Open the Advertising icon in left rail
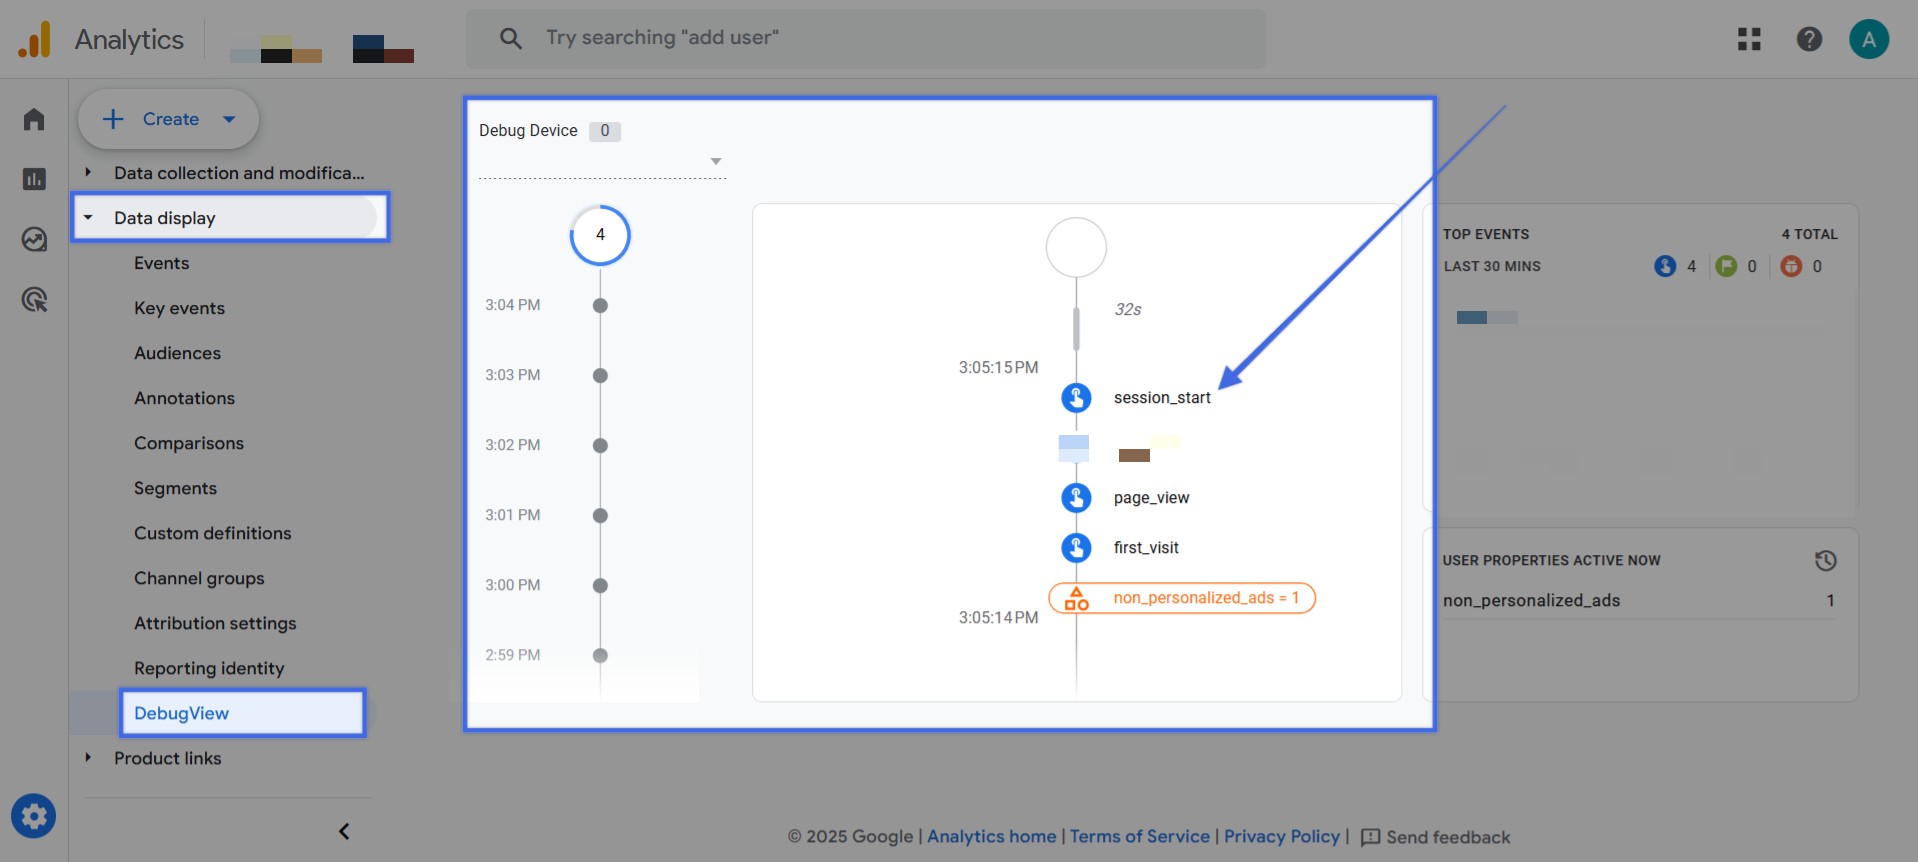Image resolution: width=1918 pixels, height=862 pixels. coord(34,299)
